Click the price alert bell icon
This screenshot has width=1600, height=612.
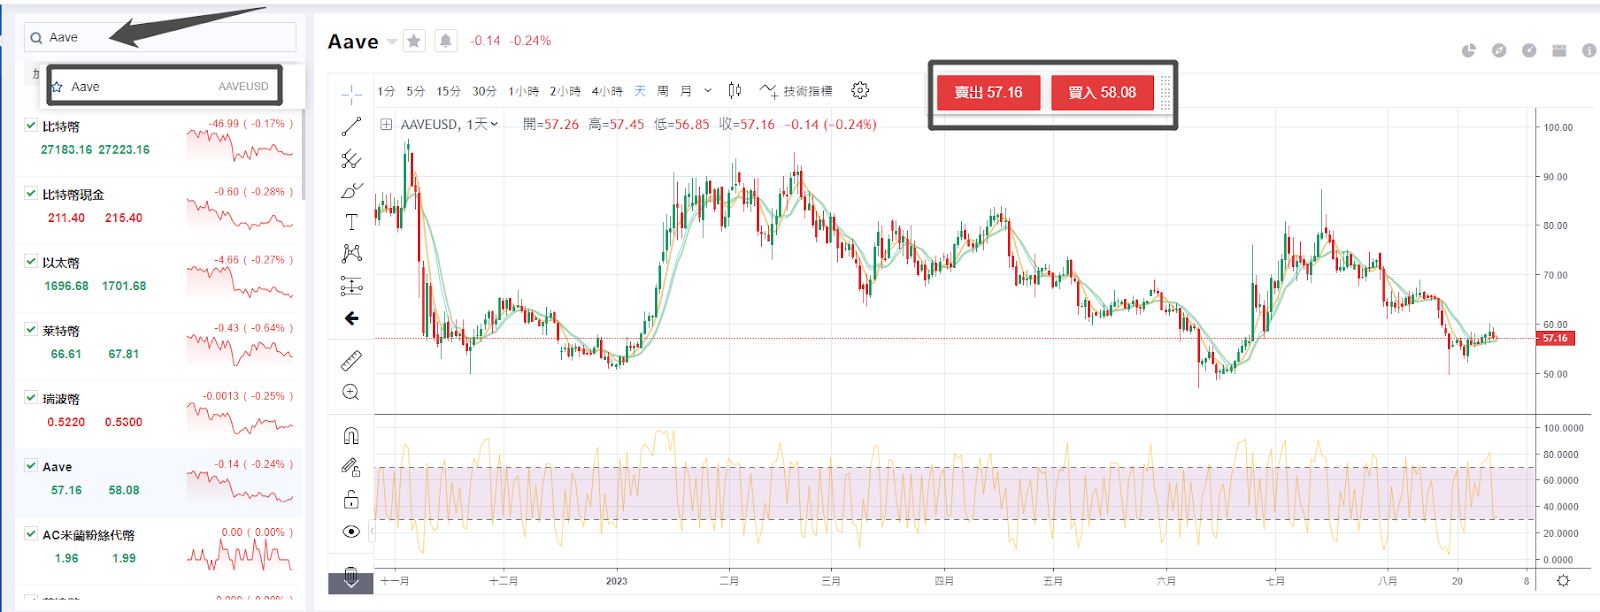click(446, 41)
